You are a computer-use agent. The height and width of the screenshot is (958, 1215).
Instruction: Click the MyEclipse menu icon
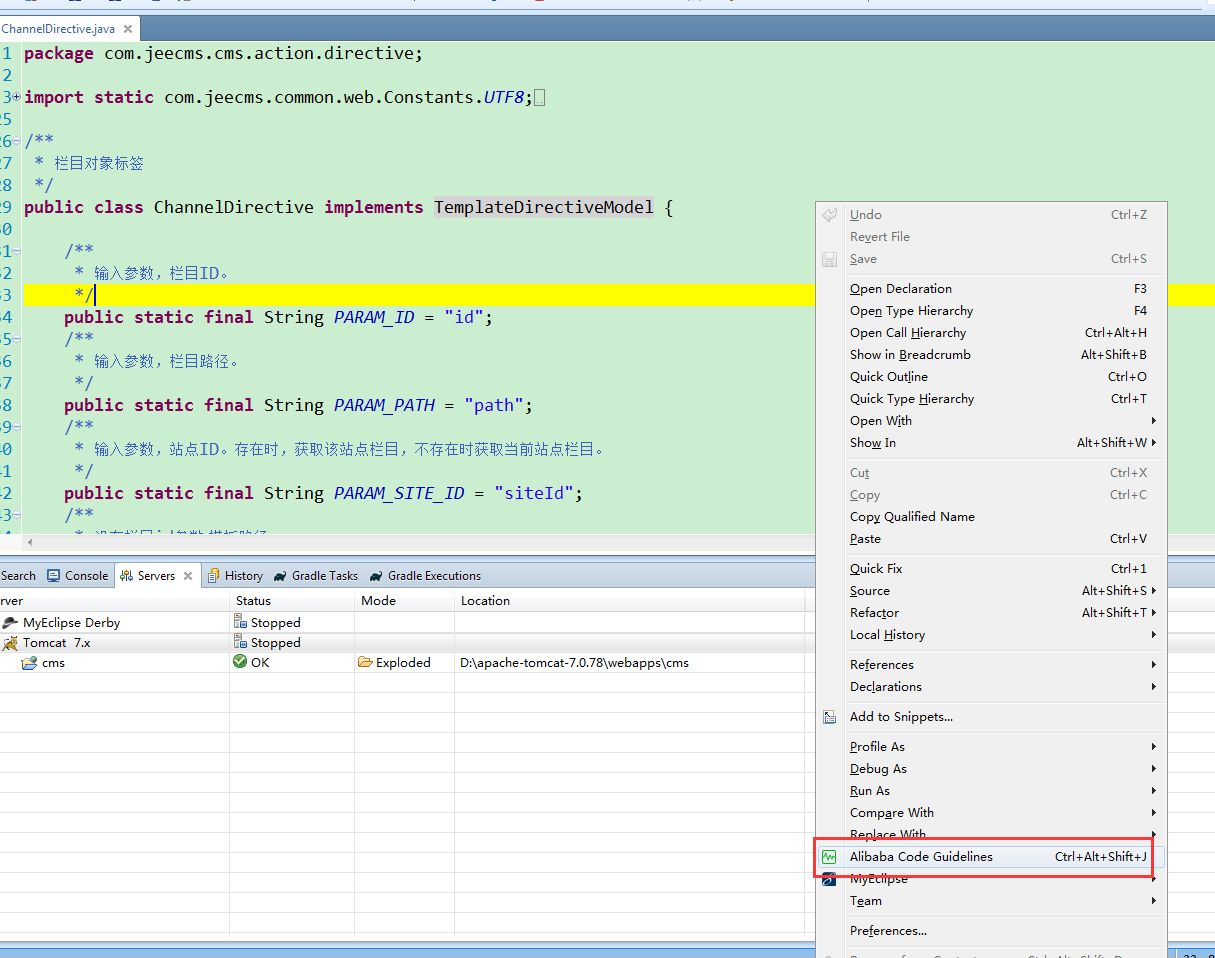(x=829, y=879)
